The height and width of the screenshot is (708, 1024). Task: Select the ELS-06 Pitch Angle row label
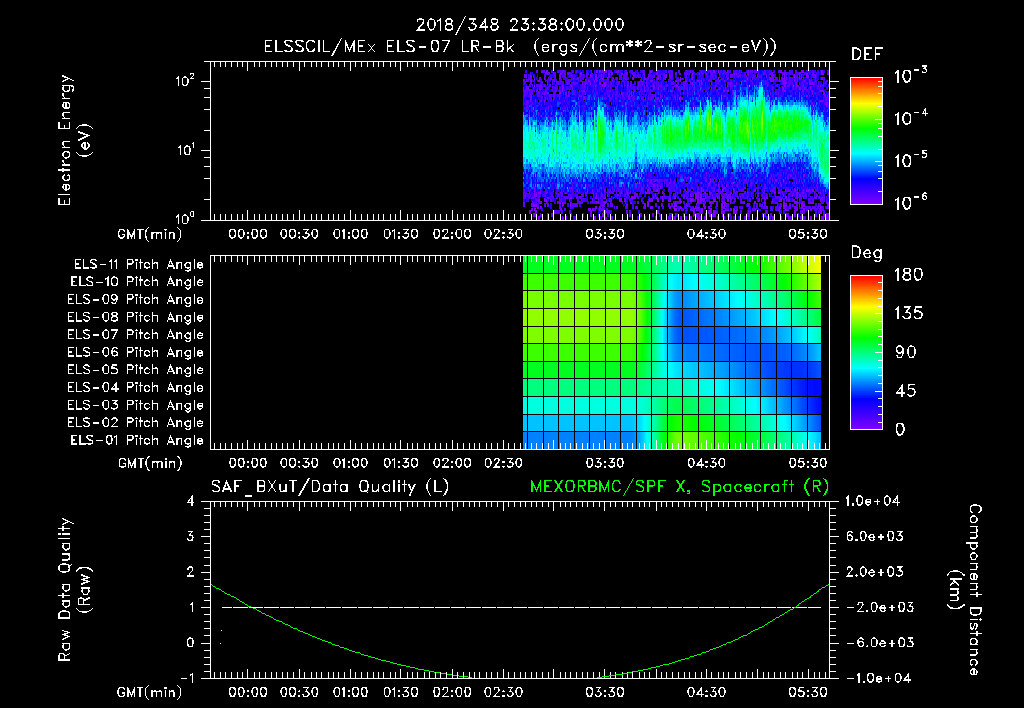(x=136, y=353)
